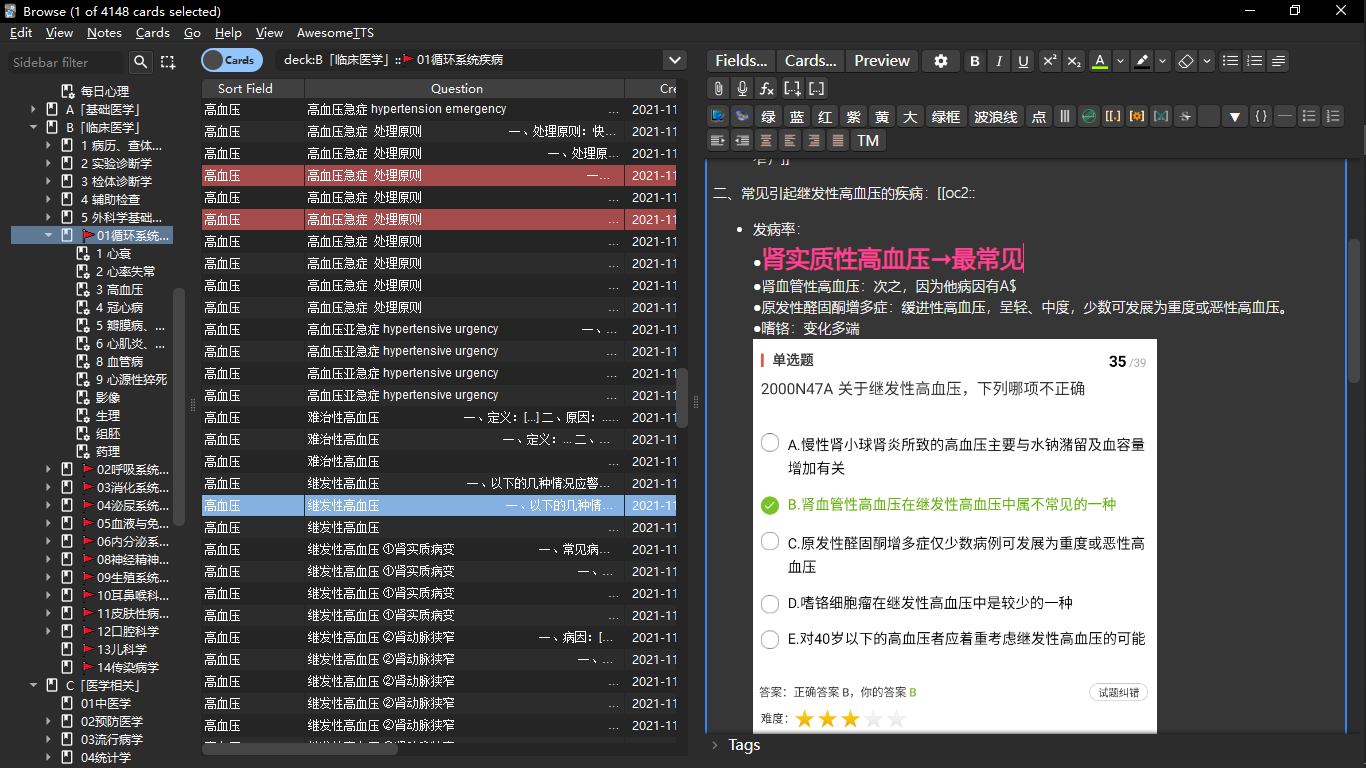Image resolution: width=1366 pixels, height=768 pixels.
Task: Click the strikethrough S icon
Action: (x=1185, y=116)
